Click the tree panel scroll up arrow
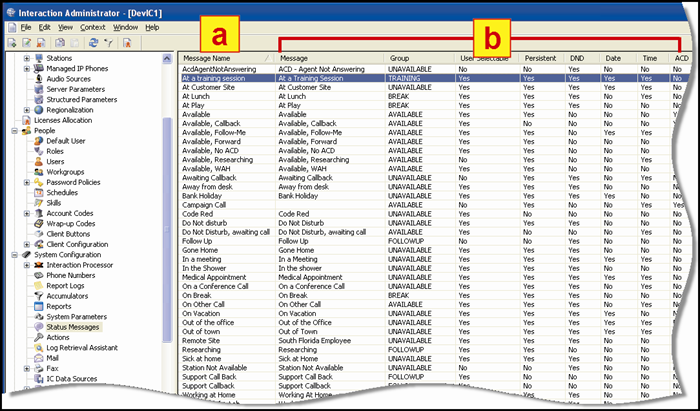The height and width of the screenshot is (411, 700). (168, 57)
